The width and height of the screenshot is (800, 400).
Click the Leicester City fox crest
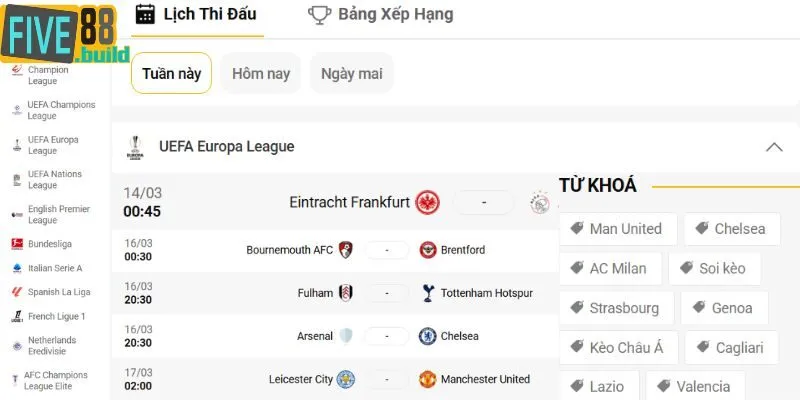click(x=346, y=379)
